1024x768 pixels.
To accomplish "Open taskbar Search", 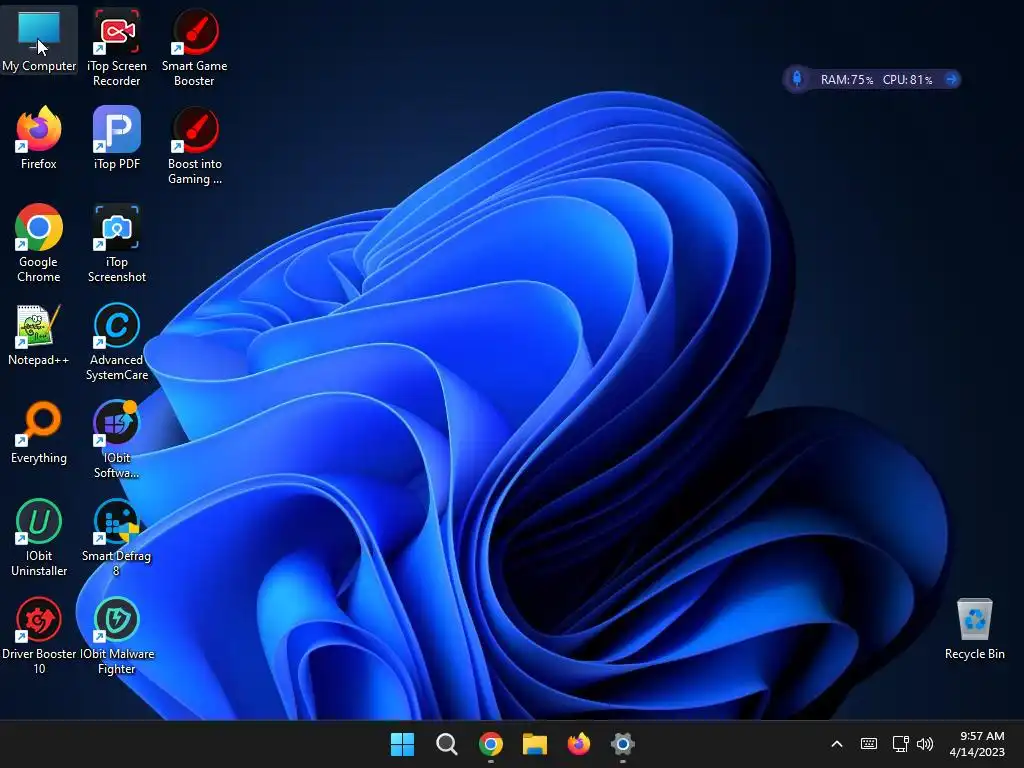I will (x=447, y=744).
